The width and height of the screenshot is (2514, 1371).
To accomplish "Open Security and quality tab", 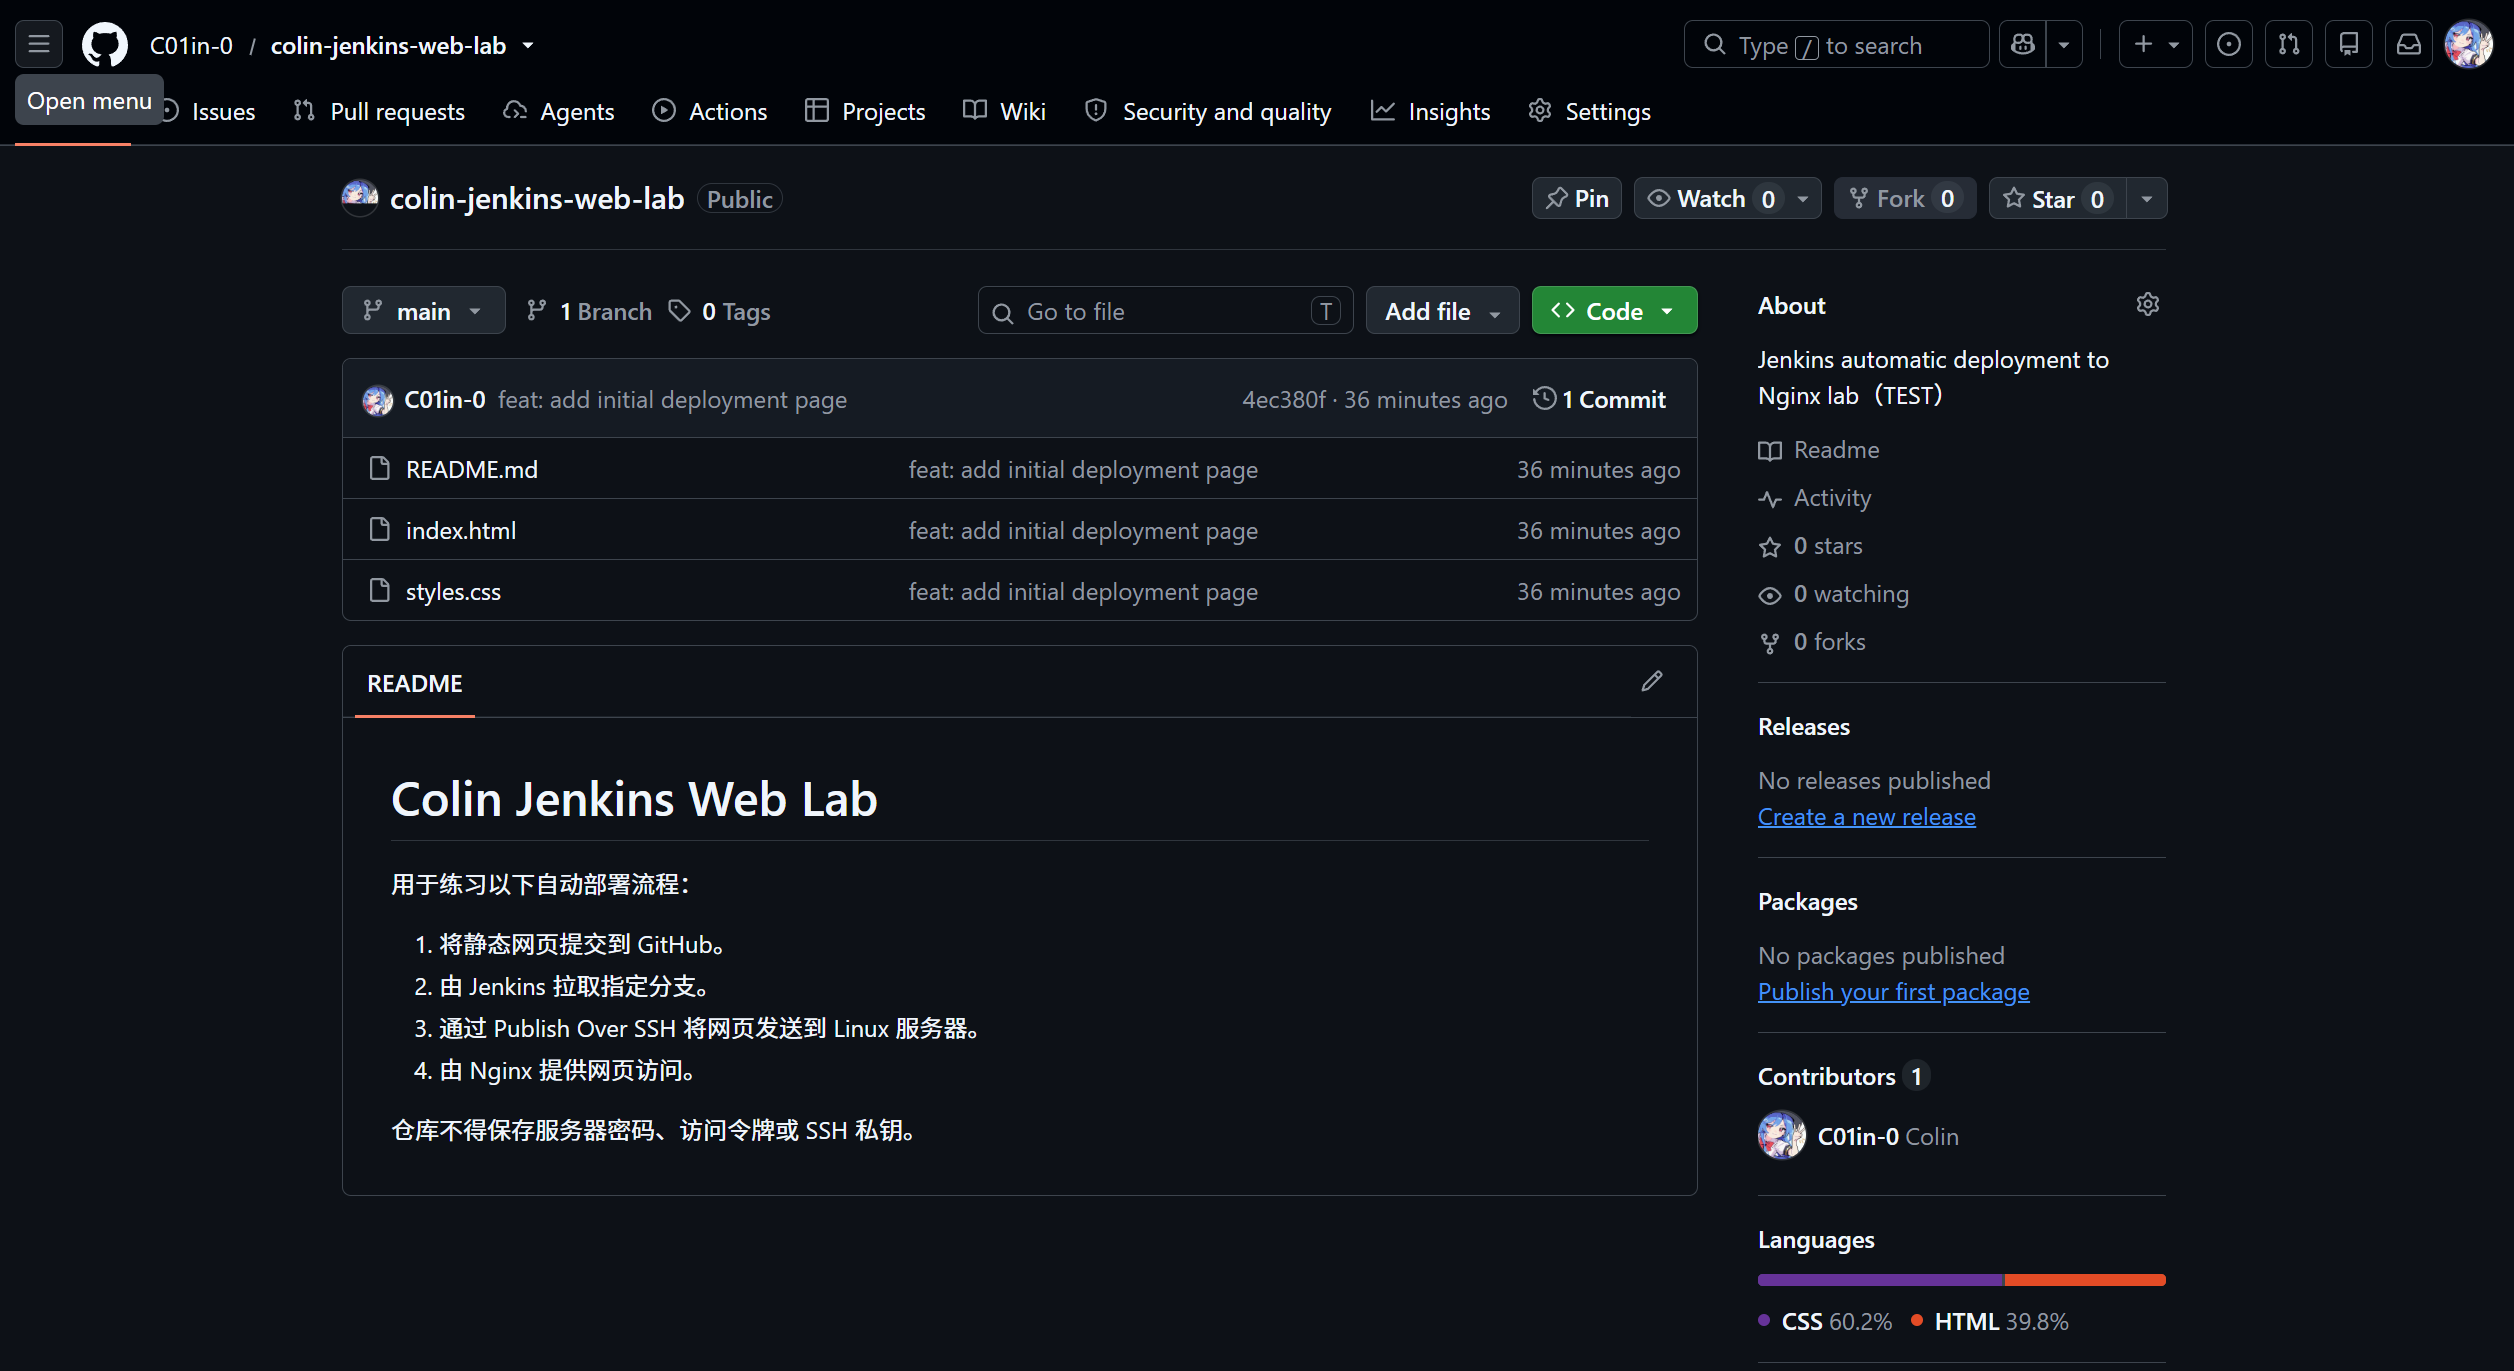I will [x=1209, y=111].
